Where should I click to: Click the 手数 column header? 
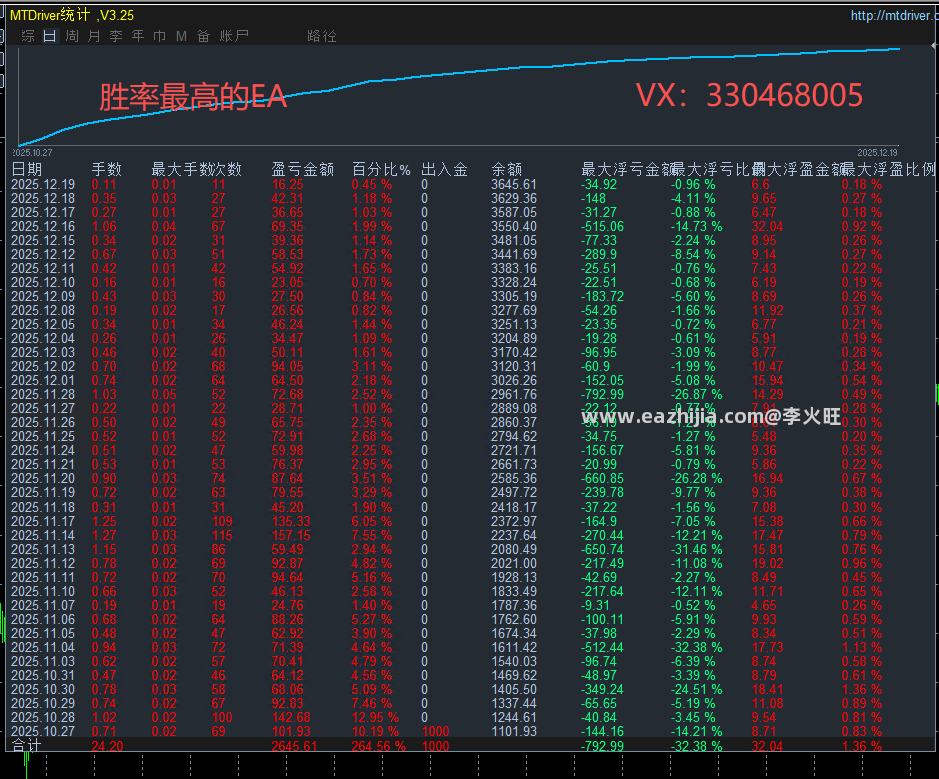(x=107, y=169)
